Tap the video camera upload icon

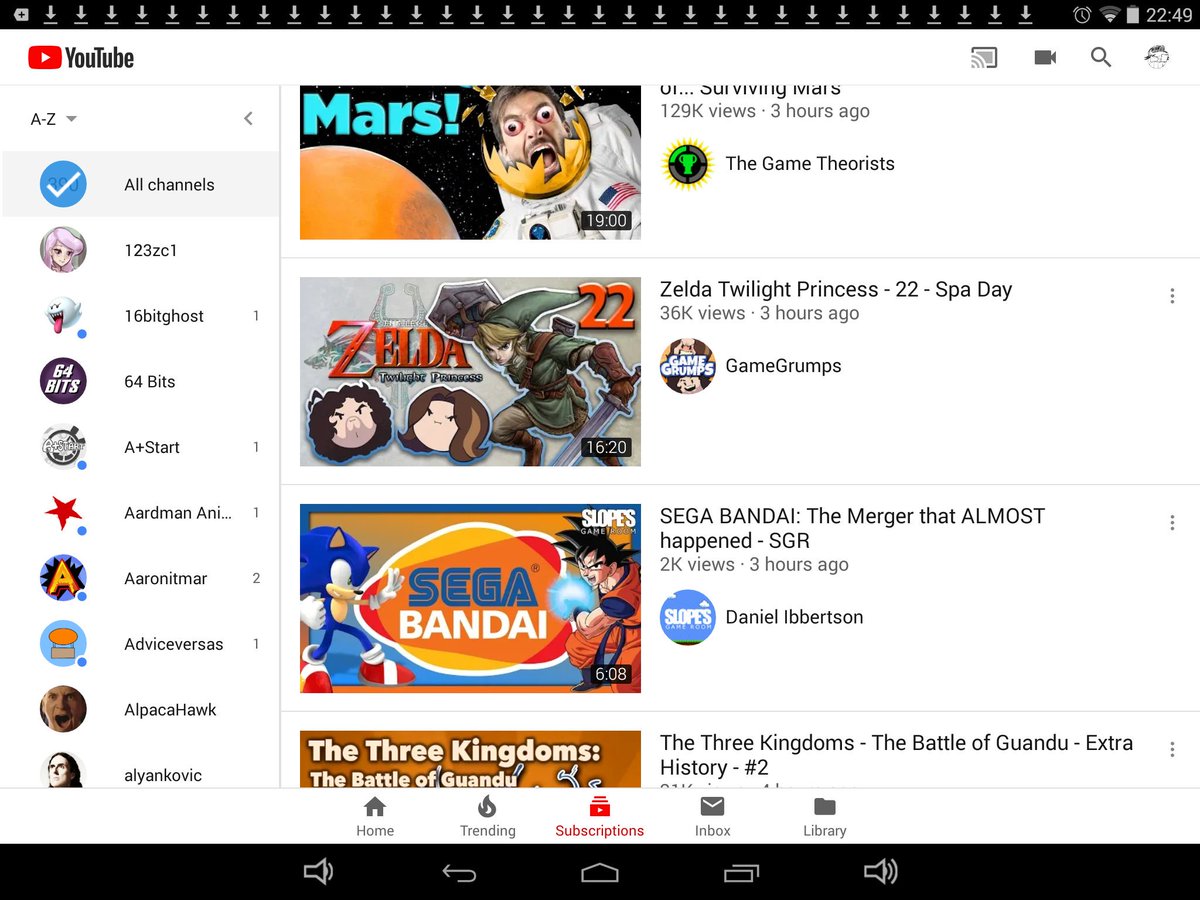[1045, 58]
